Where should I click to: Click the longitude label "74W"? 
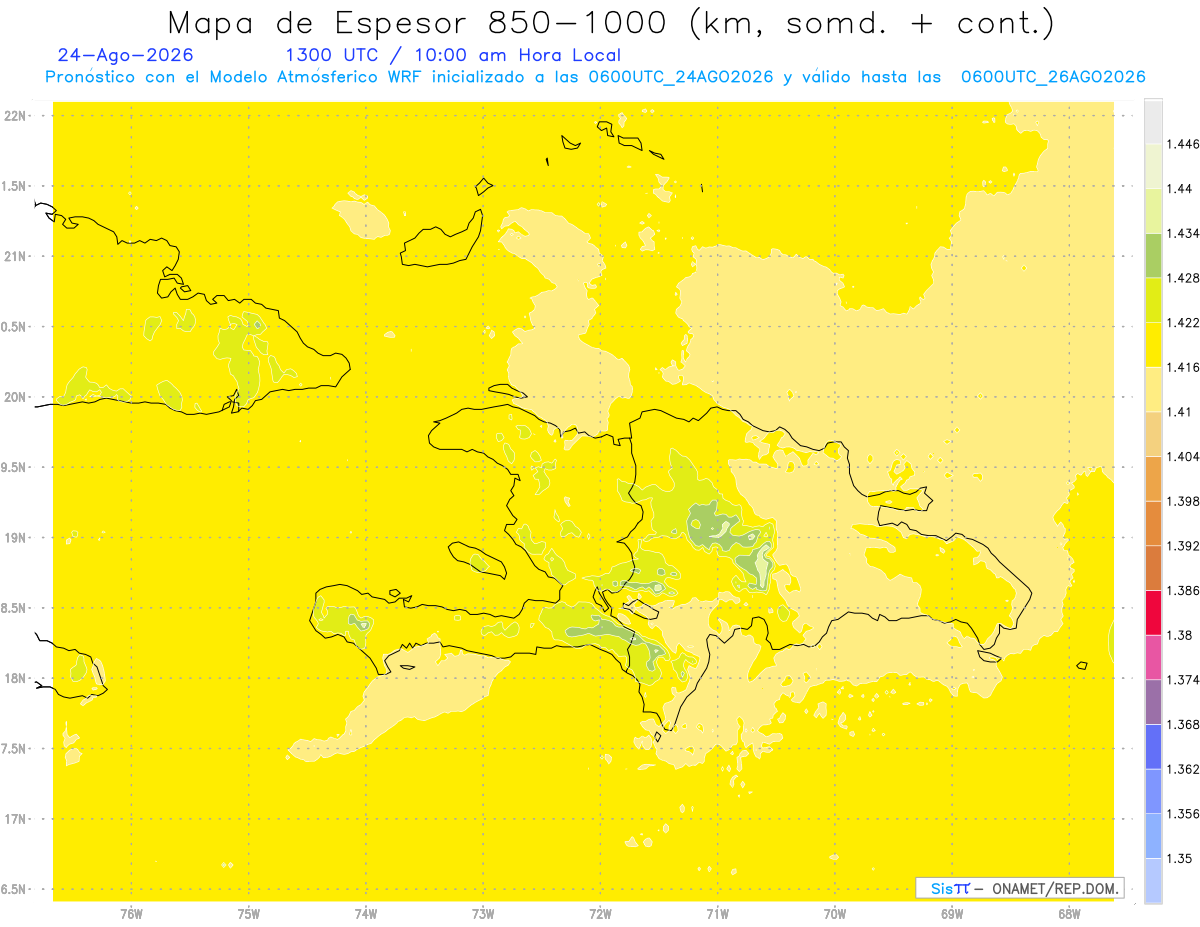pos(366,913)
